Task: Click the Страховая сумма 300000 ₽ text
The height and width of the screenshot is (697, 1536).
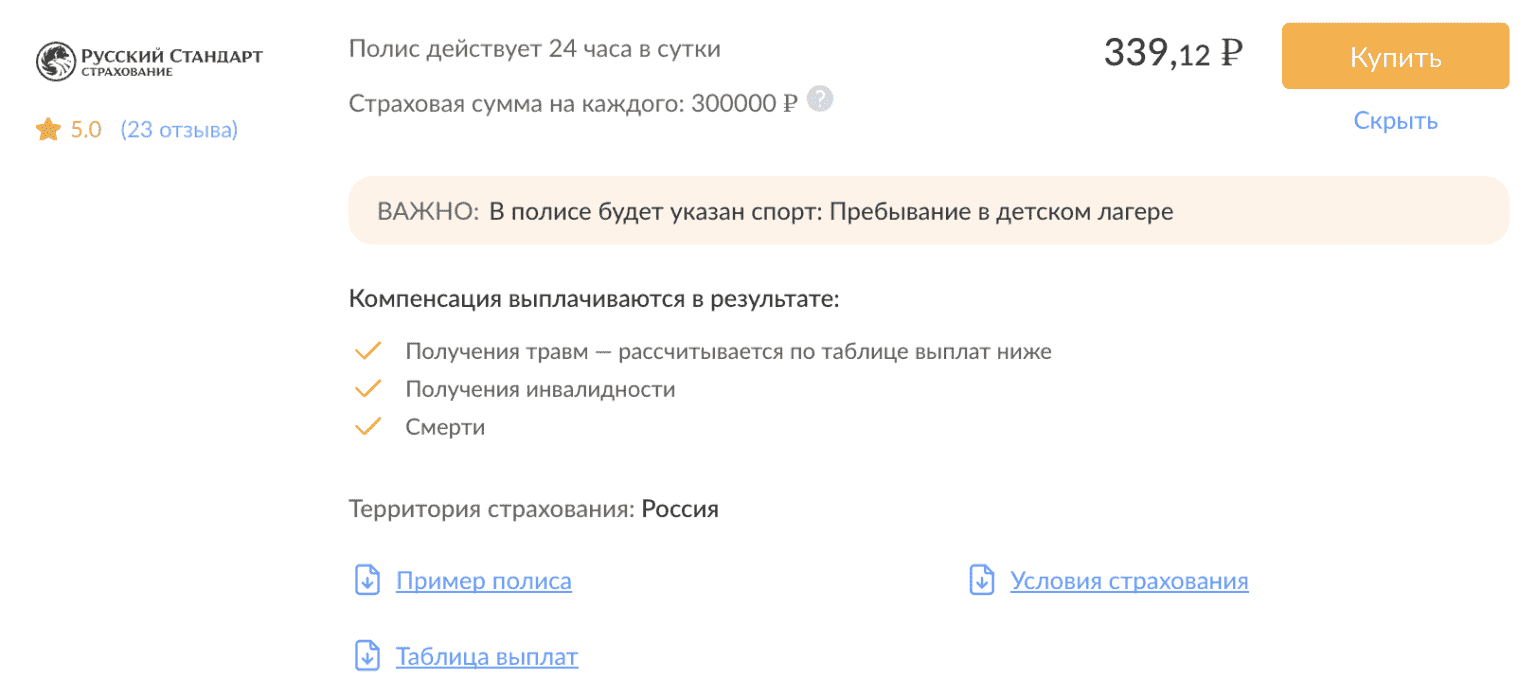Action: tap(573, 103)
